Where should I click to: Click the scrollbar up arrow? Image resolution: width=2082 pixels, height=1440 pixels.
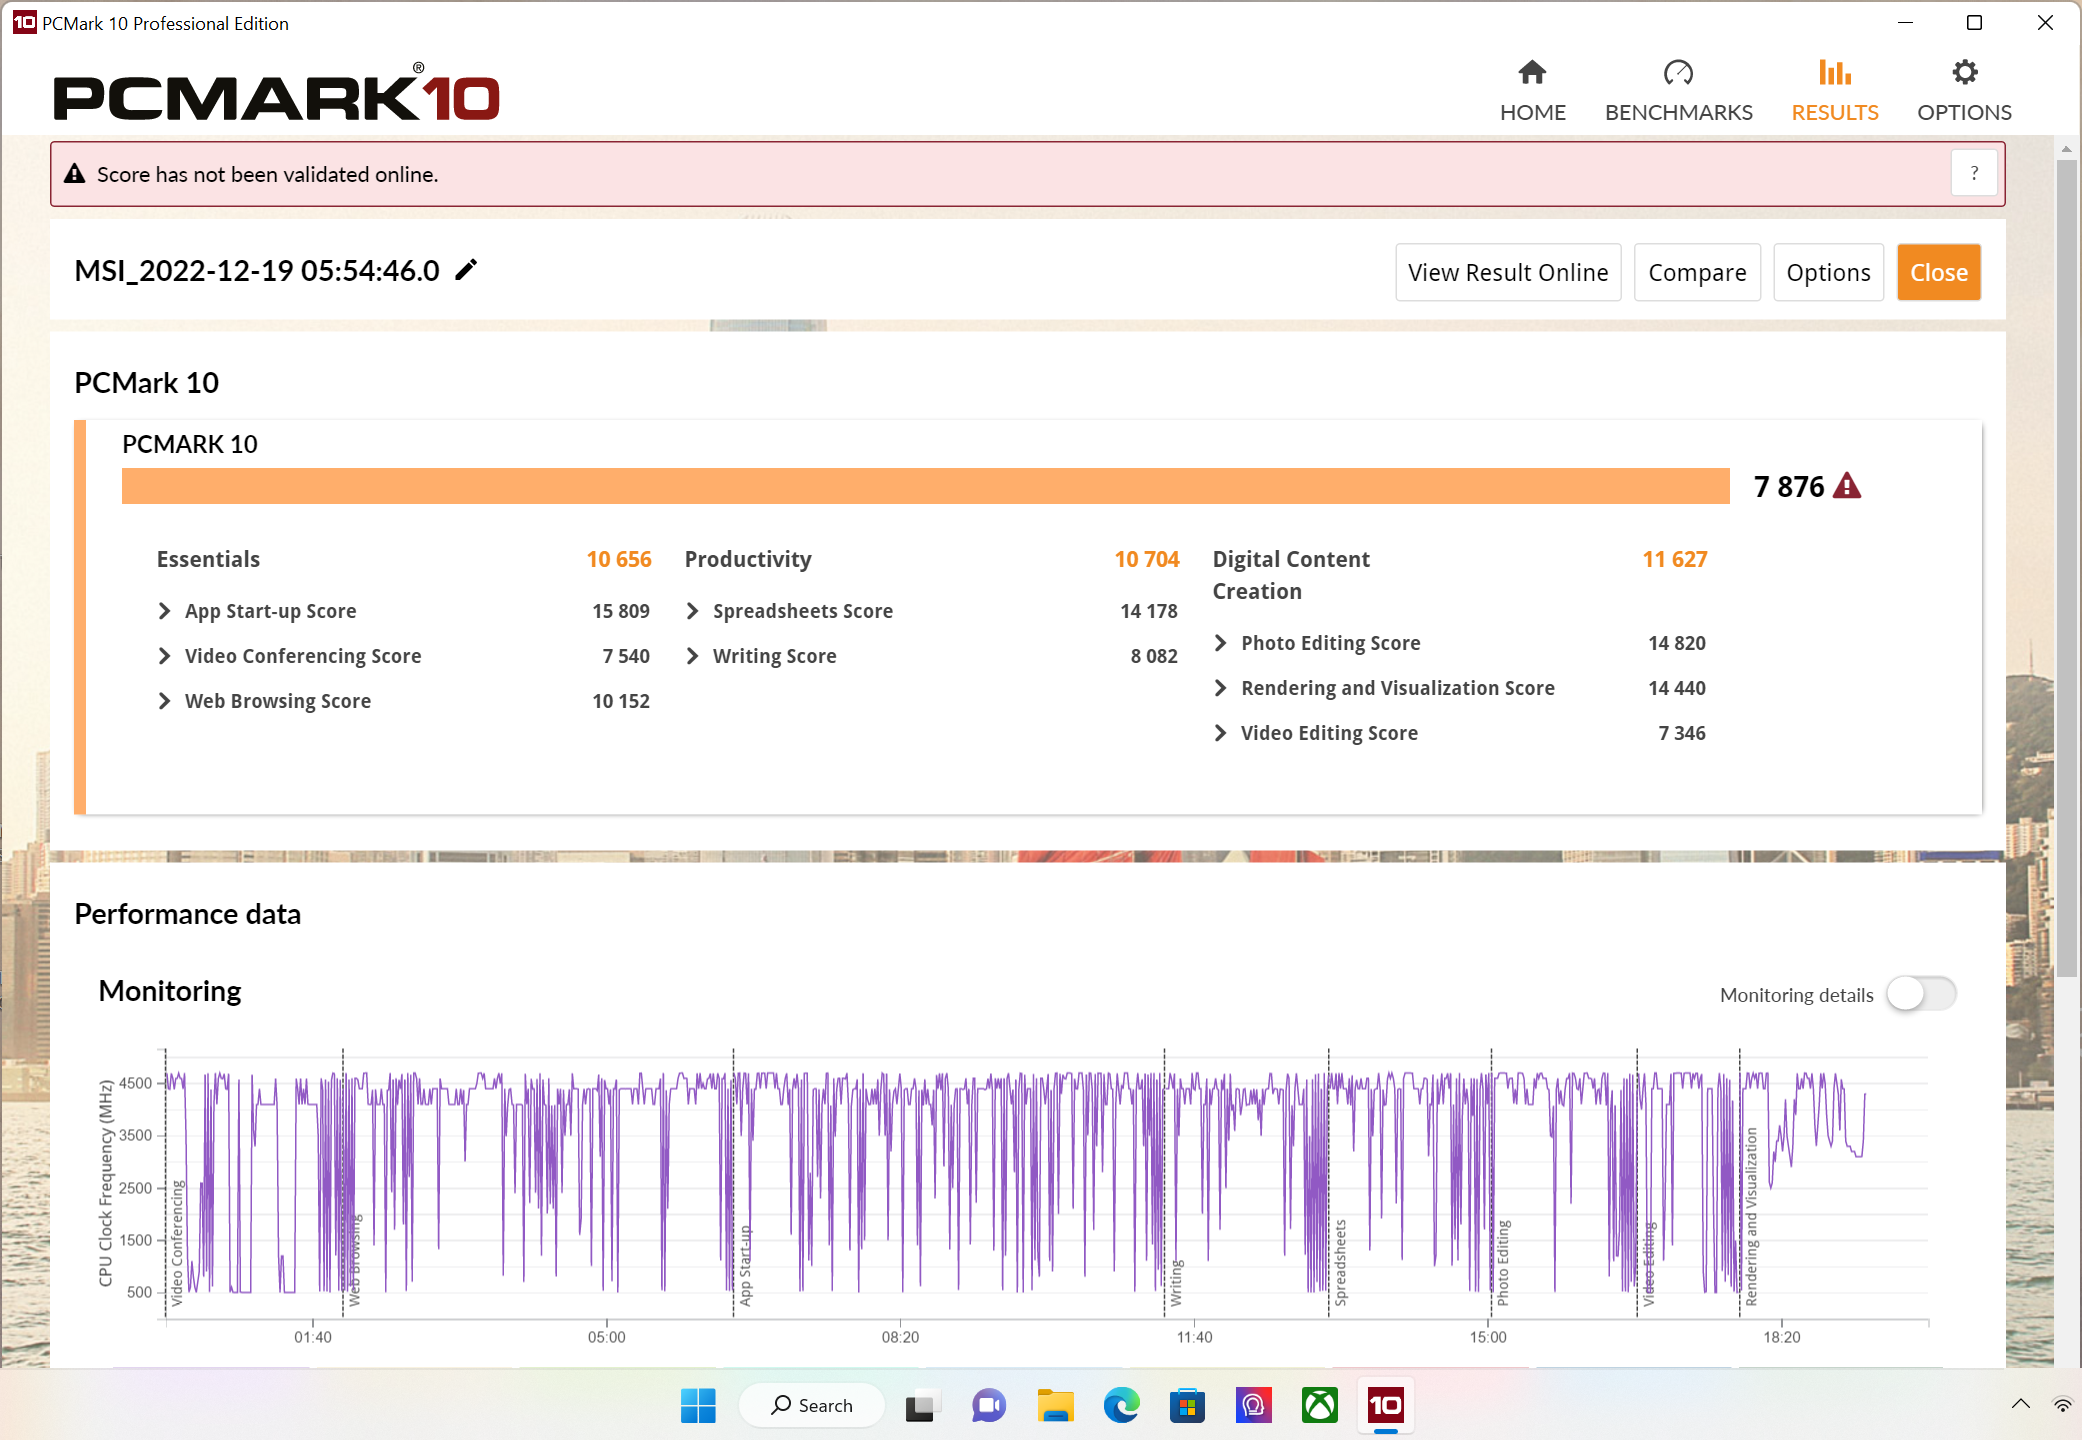2066,148
